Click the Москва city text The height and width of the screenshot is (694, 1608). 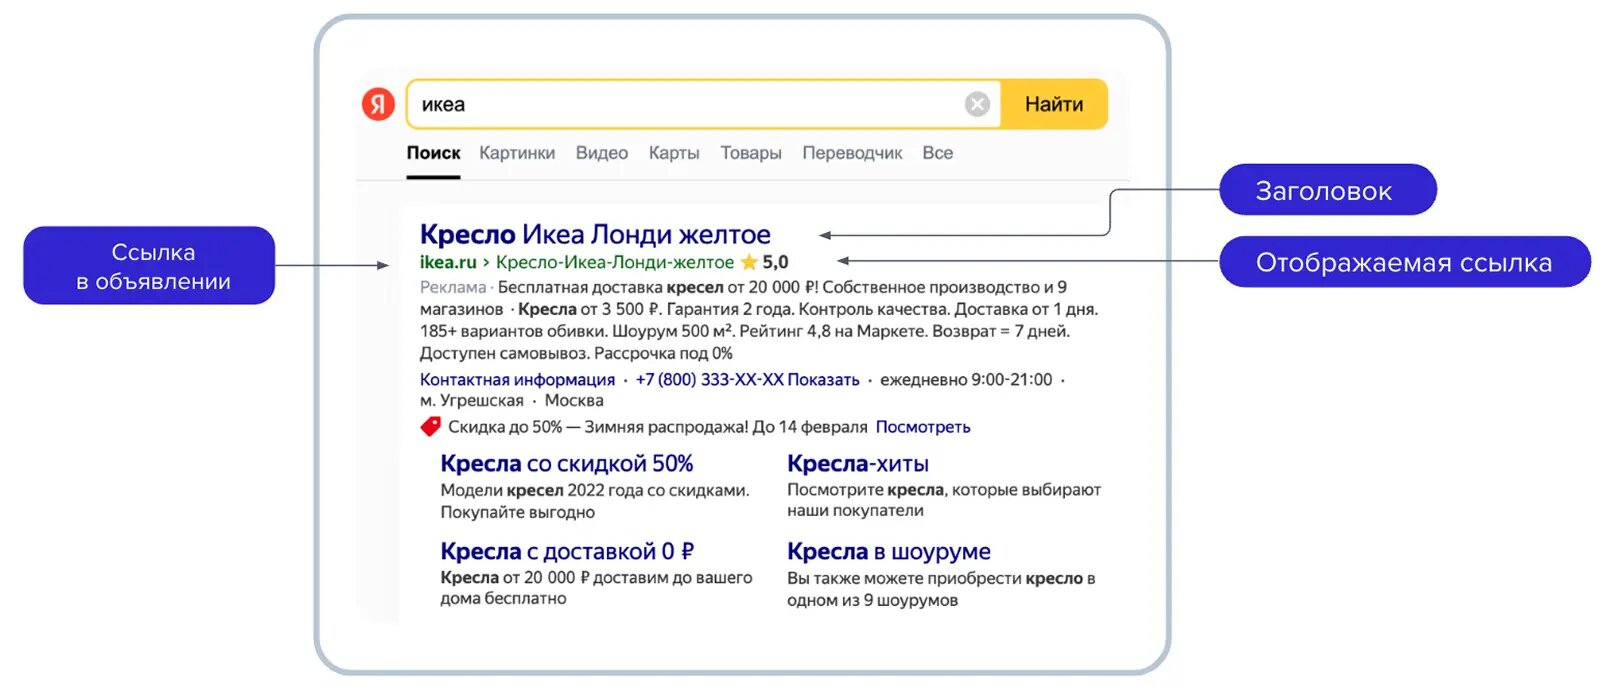574,401
